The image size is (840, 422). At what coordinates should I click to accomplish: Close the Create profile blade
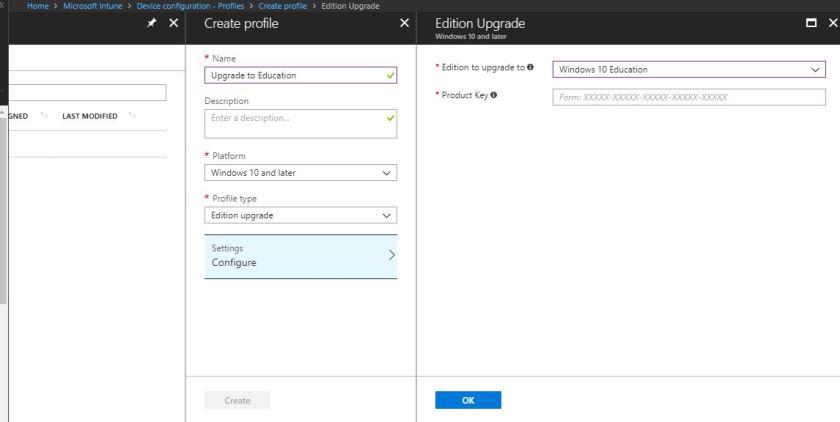coord(404,23)
